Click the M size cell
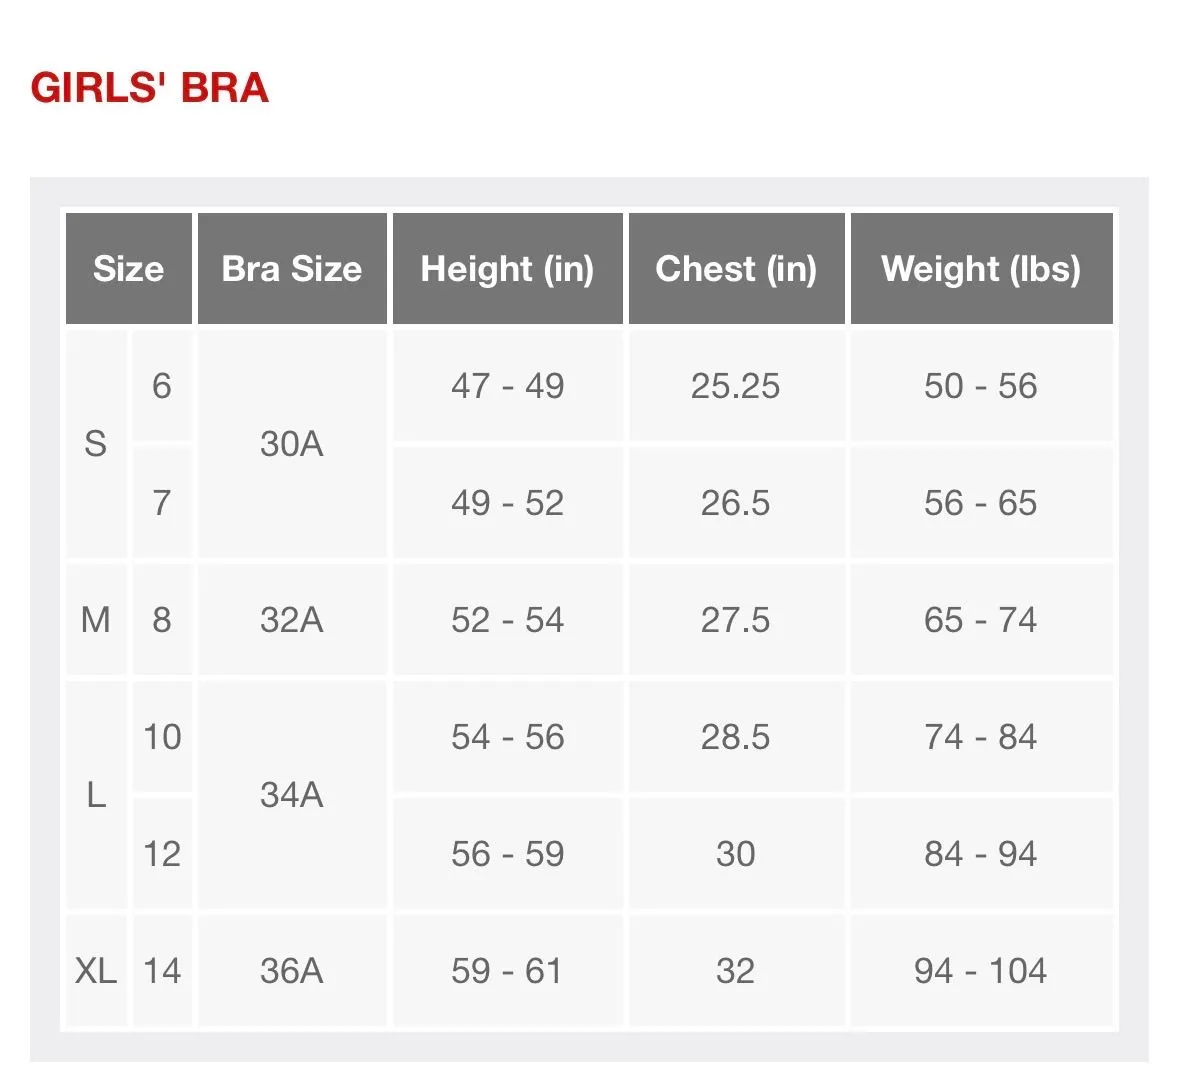 pos(95,620)
